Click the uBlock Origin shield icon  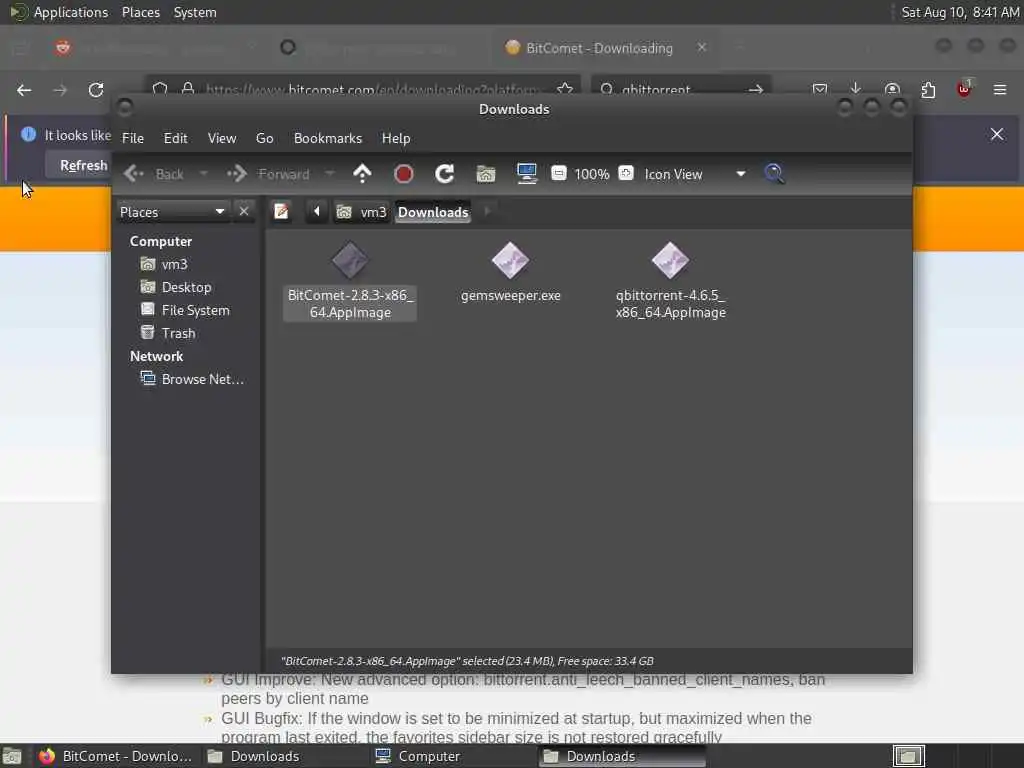point(964,89)
